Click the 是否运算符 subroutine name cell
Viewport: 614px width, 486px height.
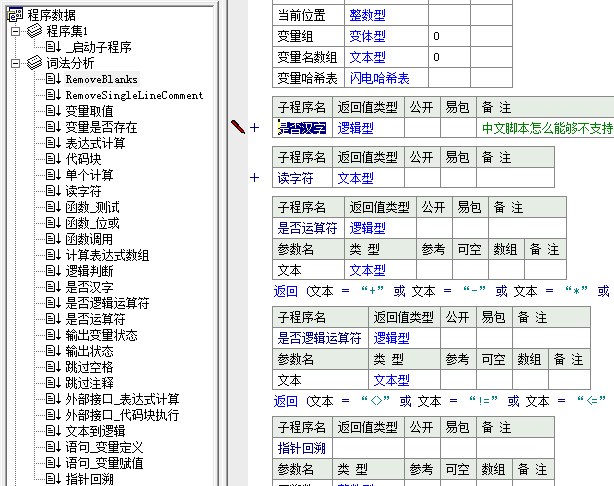coord(307,228)
